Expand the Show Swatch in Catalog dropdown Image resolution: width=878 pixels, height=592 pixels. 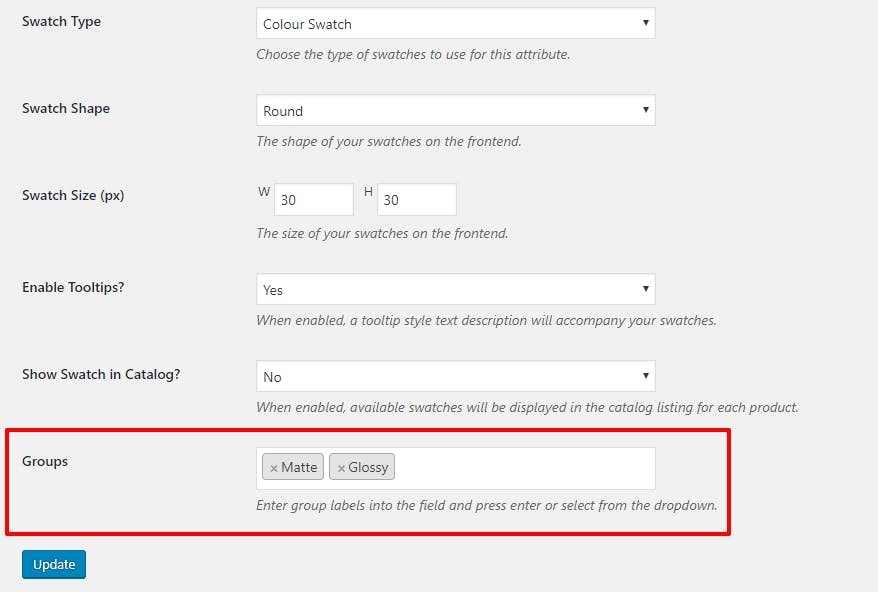[x=455, y=377]
